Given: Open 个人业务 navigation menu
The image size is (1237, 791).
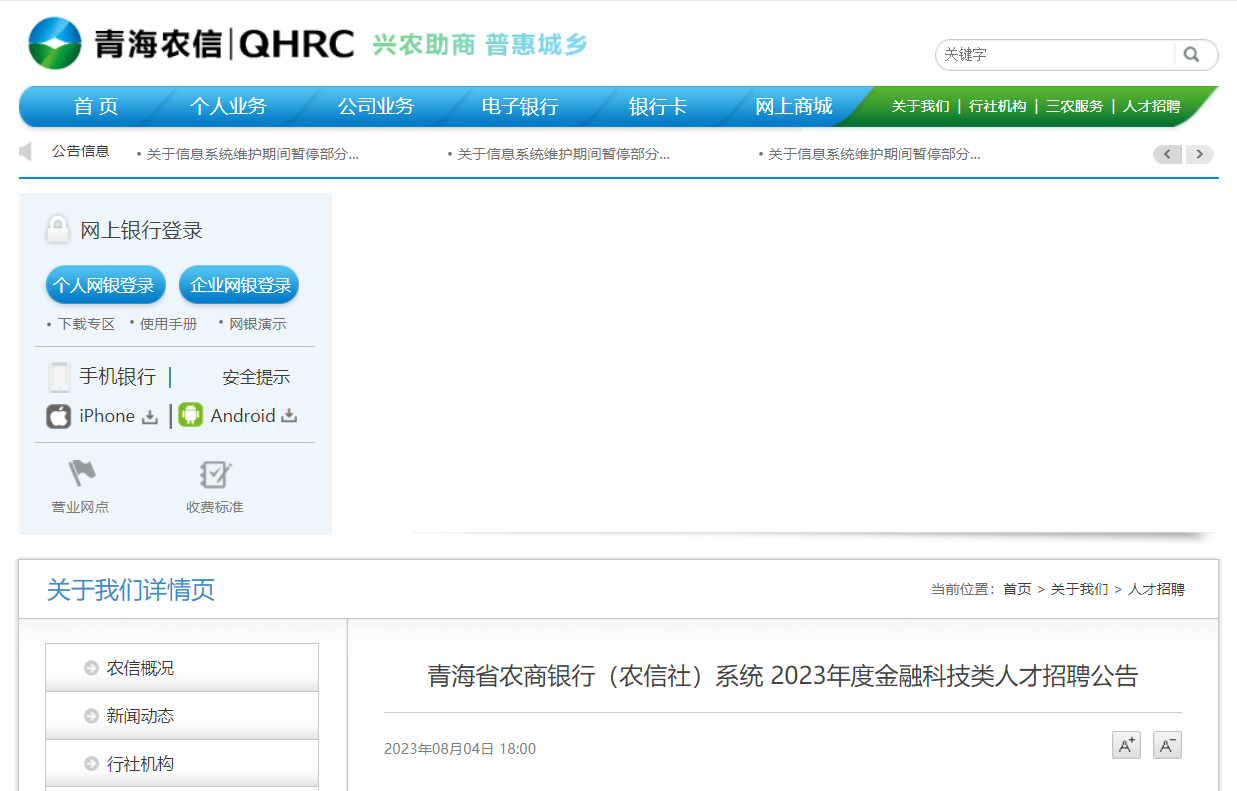Looking at the screenshot, I should coord(228,107).
